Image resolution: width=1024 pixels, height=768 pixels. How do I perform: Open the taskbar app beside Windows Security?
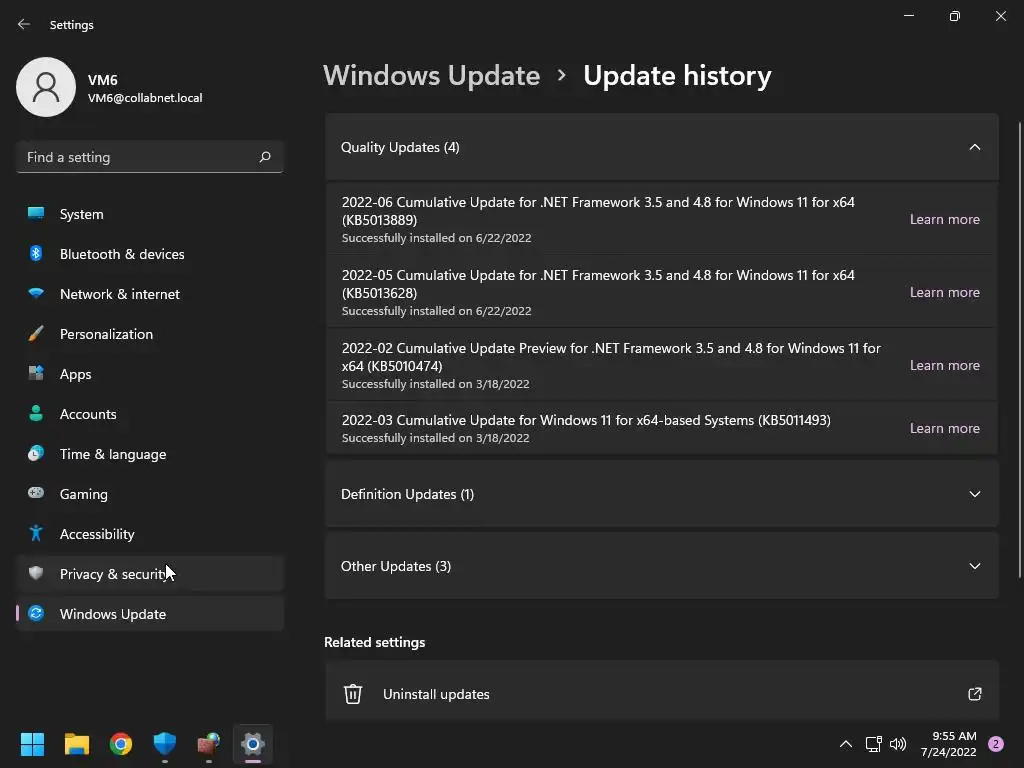[x=209, y=744]
